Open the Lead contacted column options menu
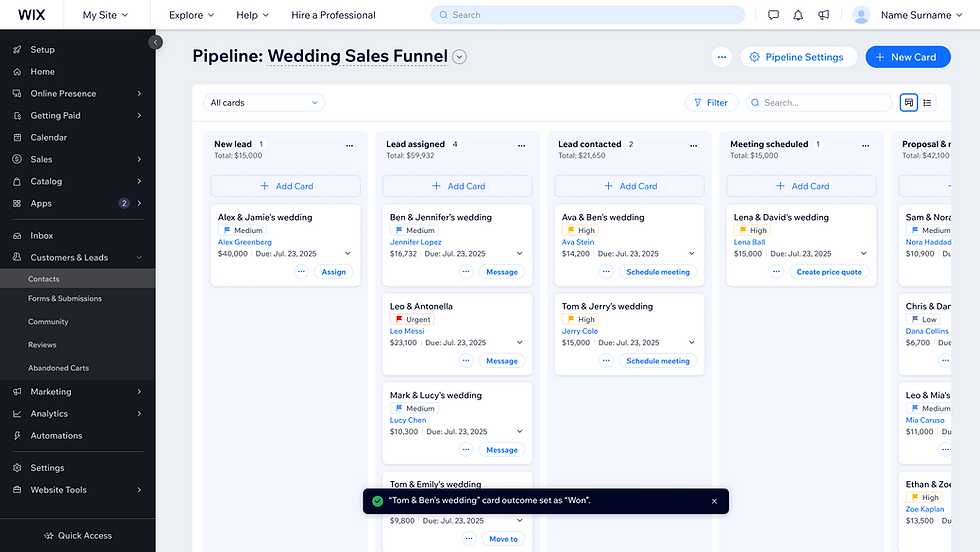This screenshot has width=980, height=552. coord(693,146)
